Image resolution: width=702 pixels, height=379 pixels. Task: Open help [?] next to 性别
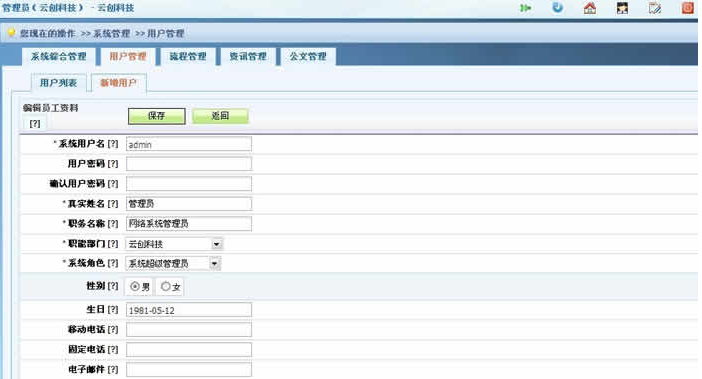[113, 286]
